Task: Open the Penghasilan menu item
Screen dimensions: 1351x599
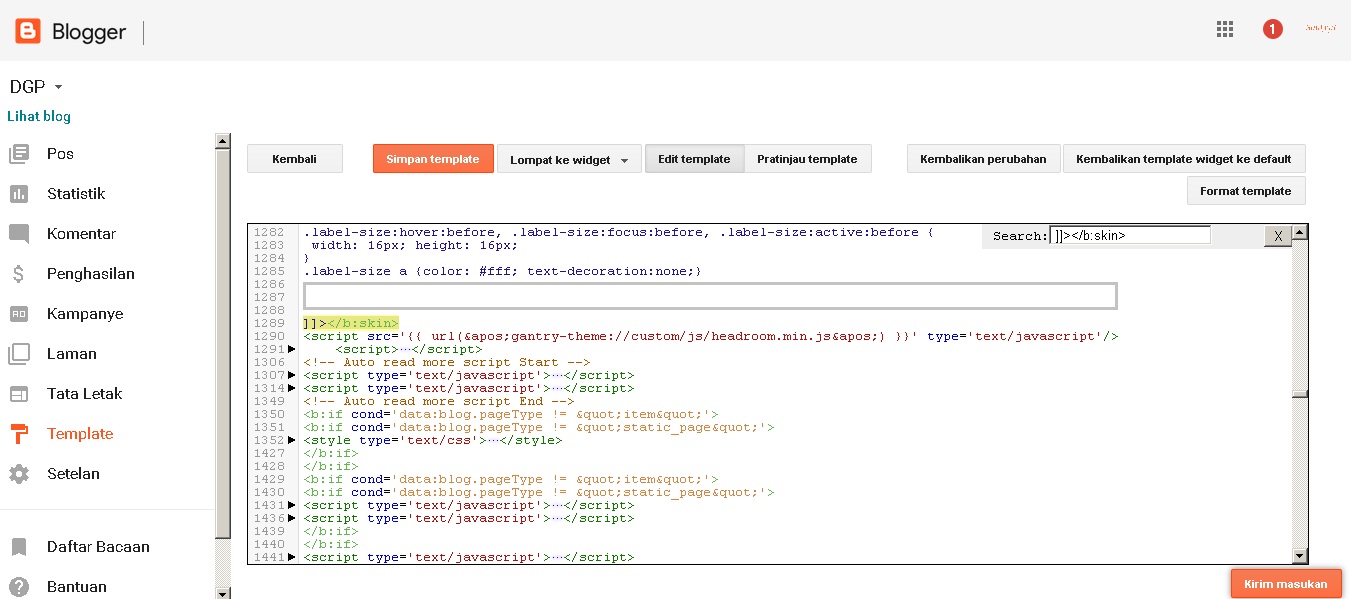Action: [x=90, y=274]
